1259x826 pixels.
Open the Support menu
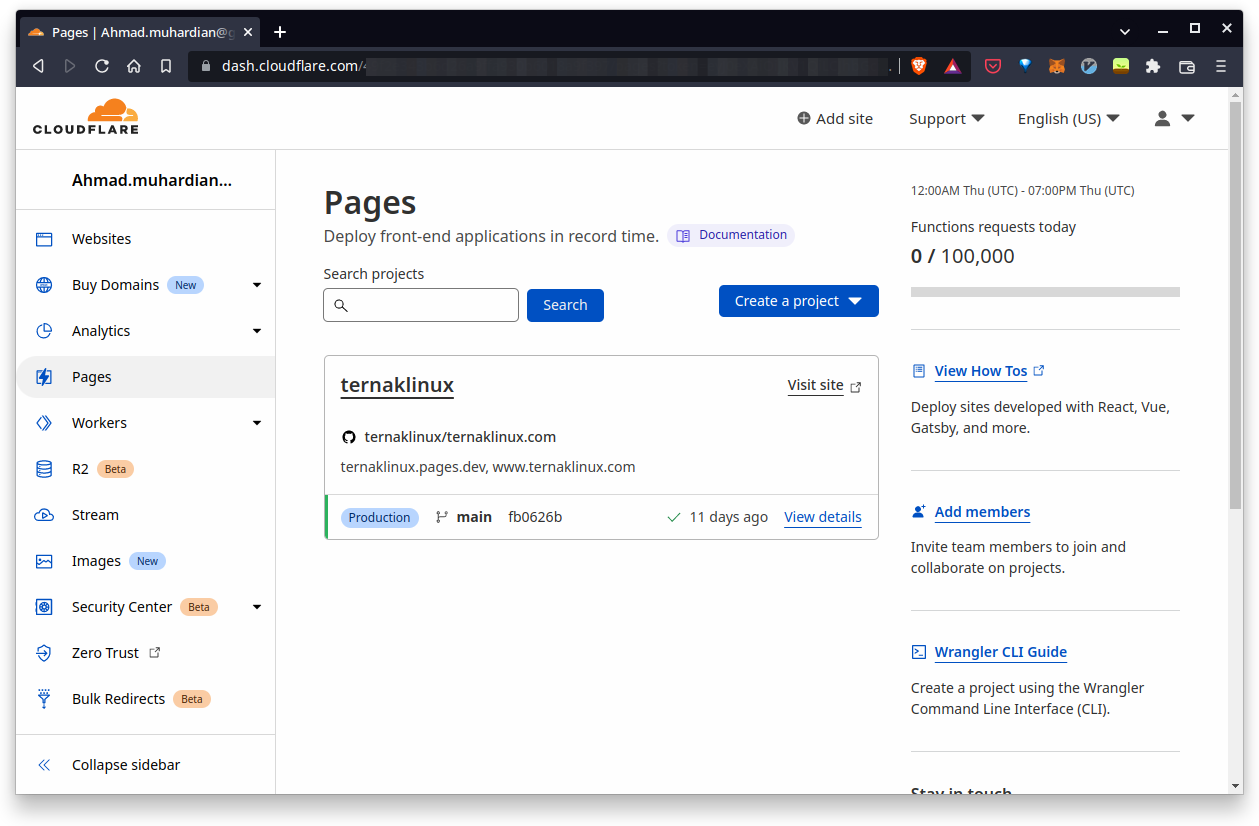click(945, 118)
